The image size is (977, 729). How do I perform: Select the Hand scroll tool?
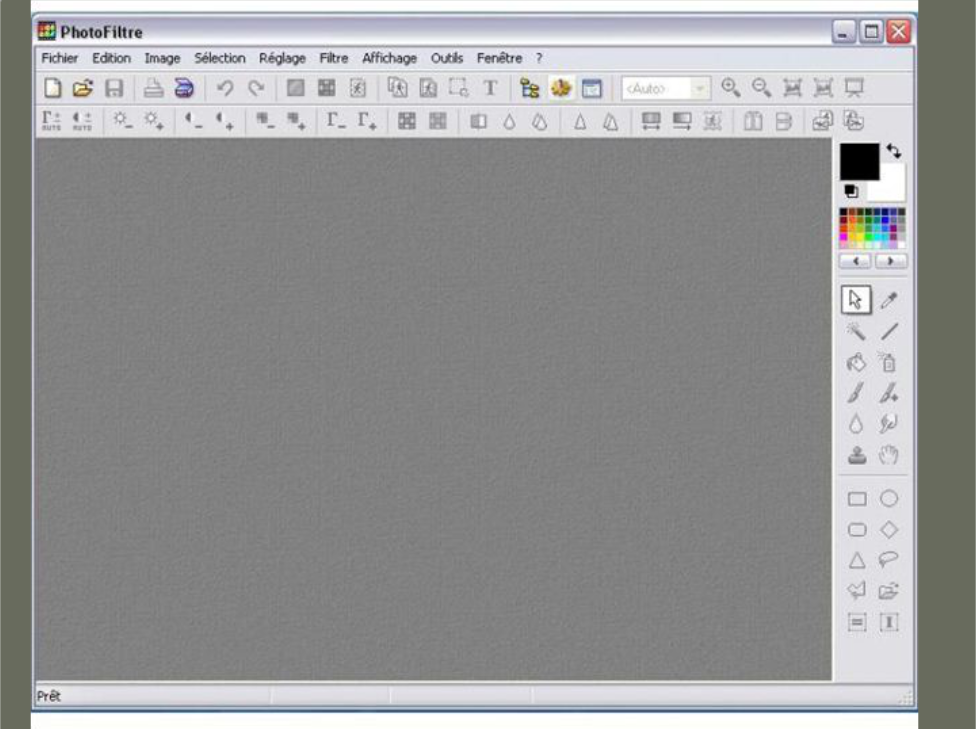(889, 455)
